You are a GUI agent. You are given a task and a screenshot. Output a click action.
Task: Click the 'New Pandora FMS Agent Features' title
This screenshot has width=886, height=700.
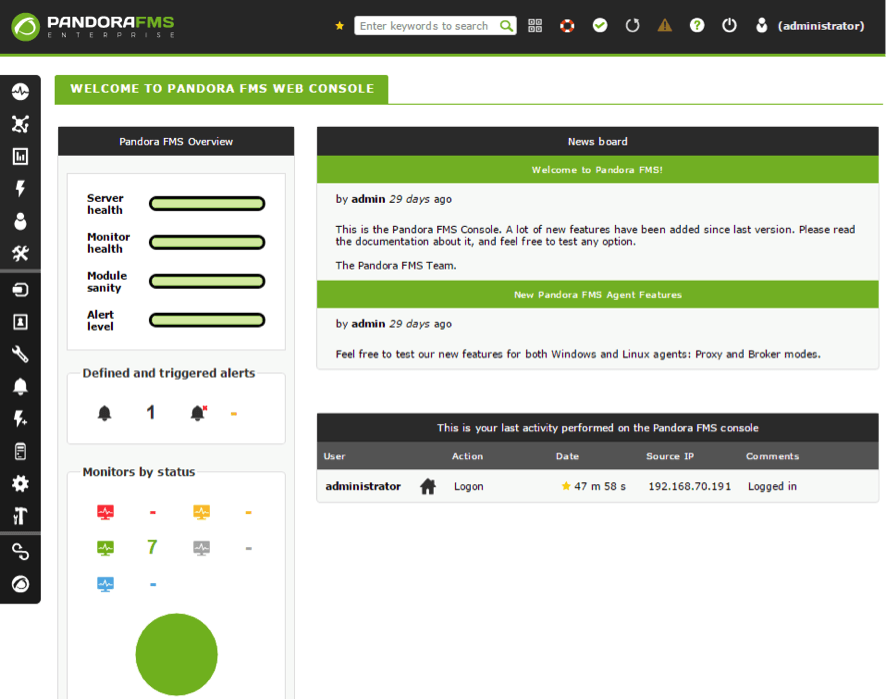point(598,295)
